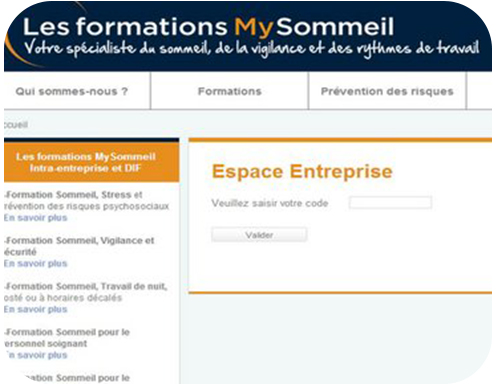Open the "Qui sommes-nous ?" menu

[x=72, y=91]
